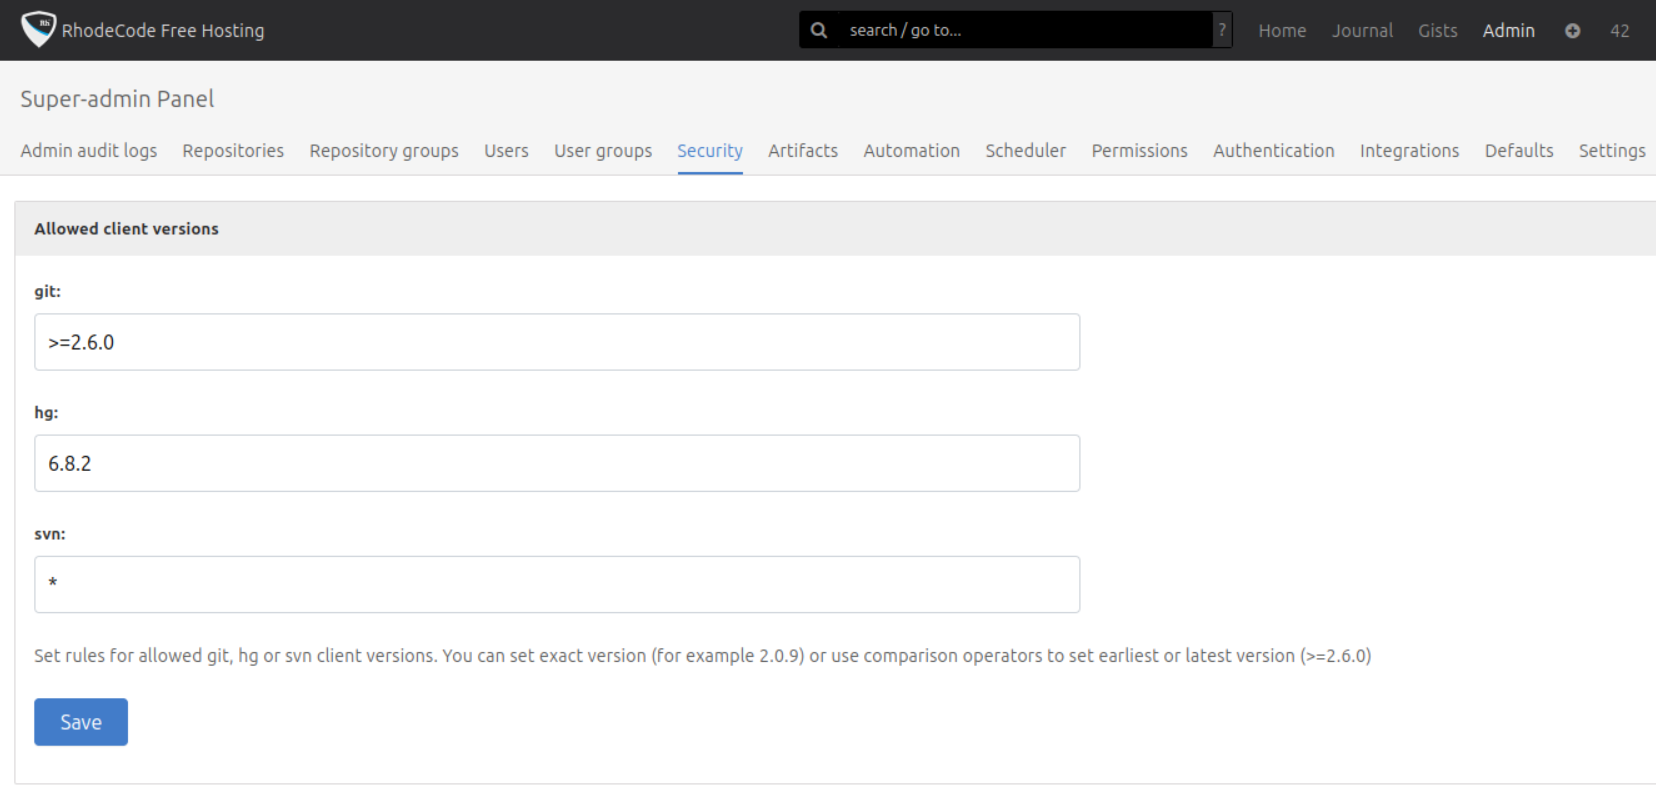Switch to the Automation tab
The height and width of the screenshot is (806, 1656).
911,151
